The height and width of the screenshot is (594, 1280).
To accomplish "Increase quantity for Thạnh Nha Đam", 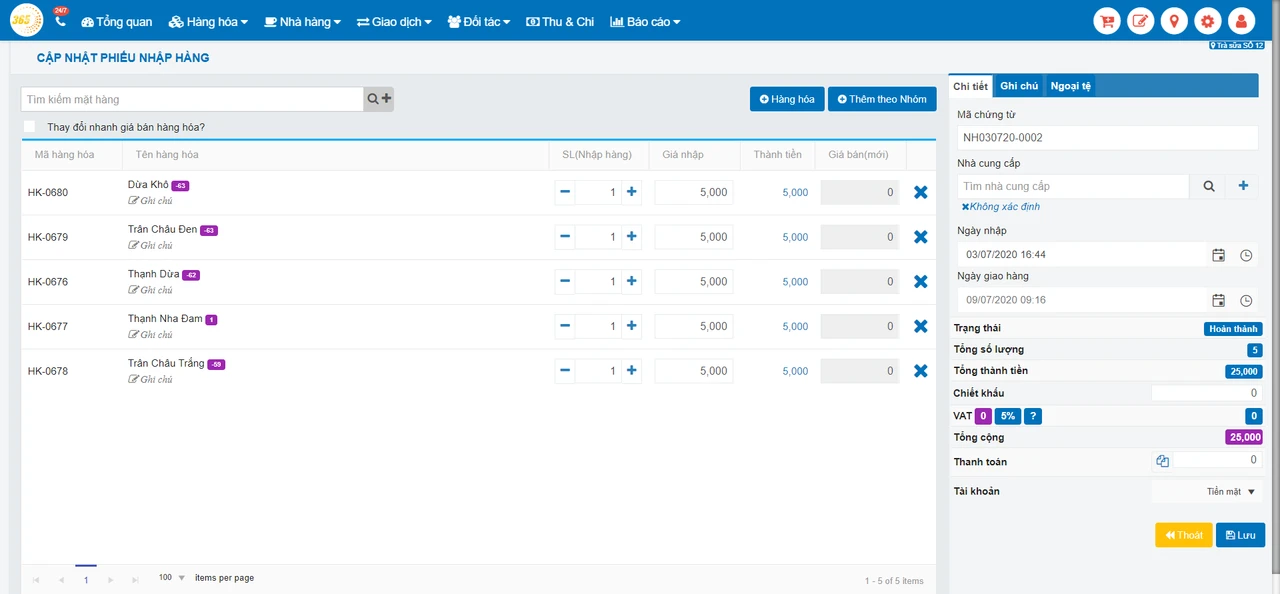I will click(x=632, y=326).
